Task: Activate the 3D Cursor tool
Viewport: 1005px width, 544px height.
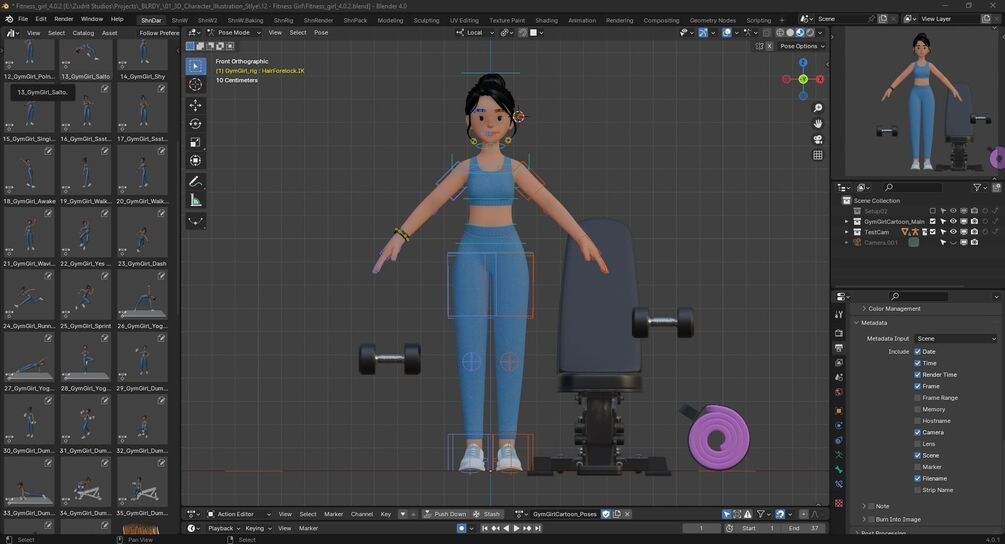Action: [195, 85]
